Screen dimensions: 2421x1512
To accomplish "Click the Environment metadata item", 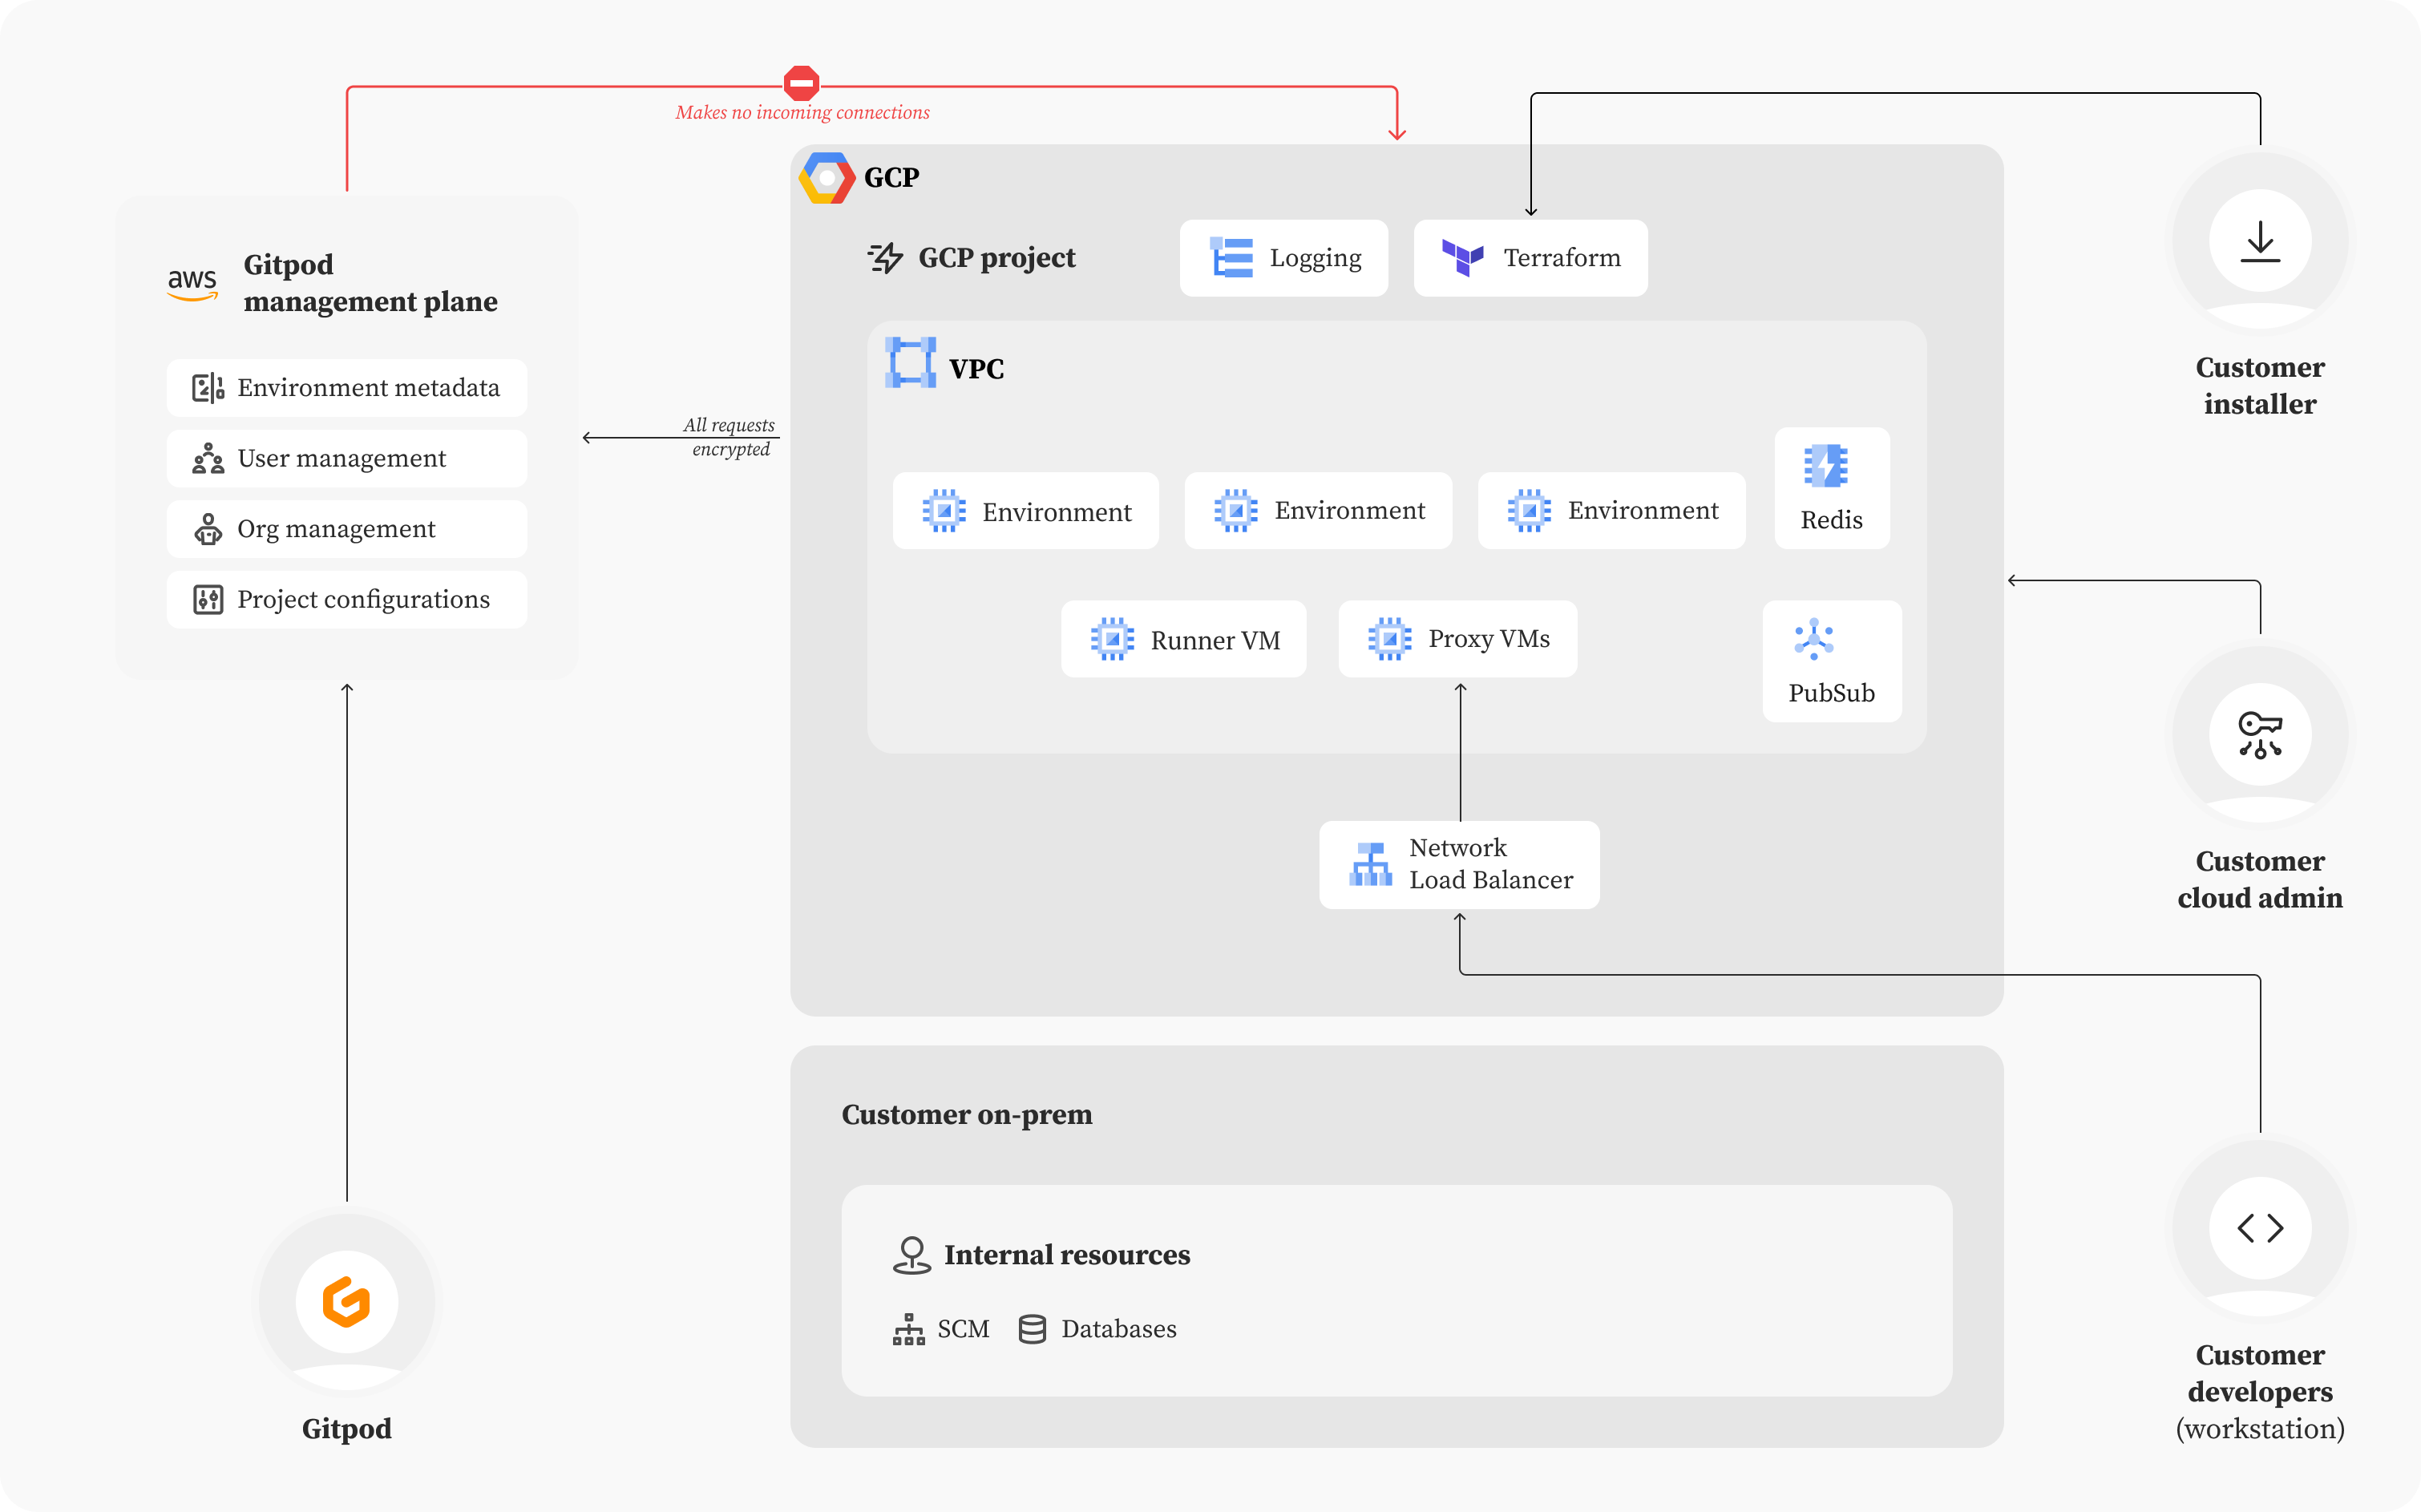I will point(346,388).
